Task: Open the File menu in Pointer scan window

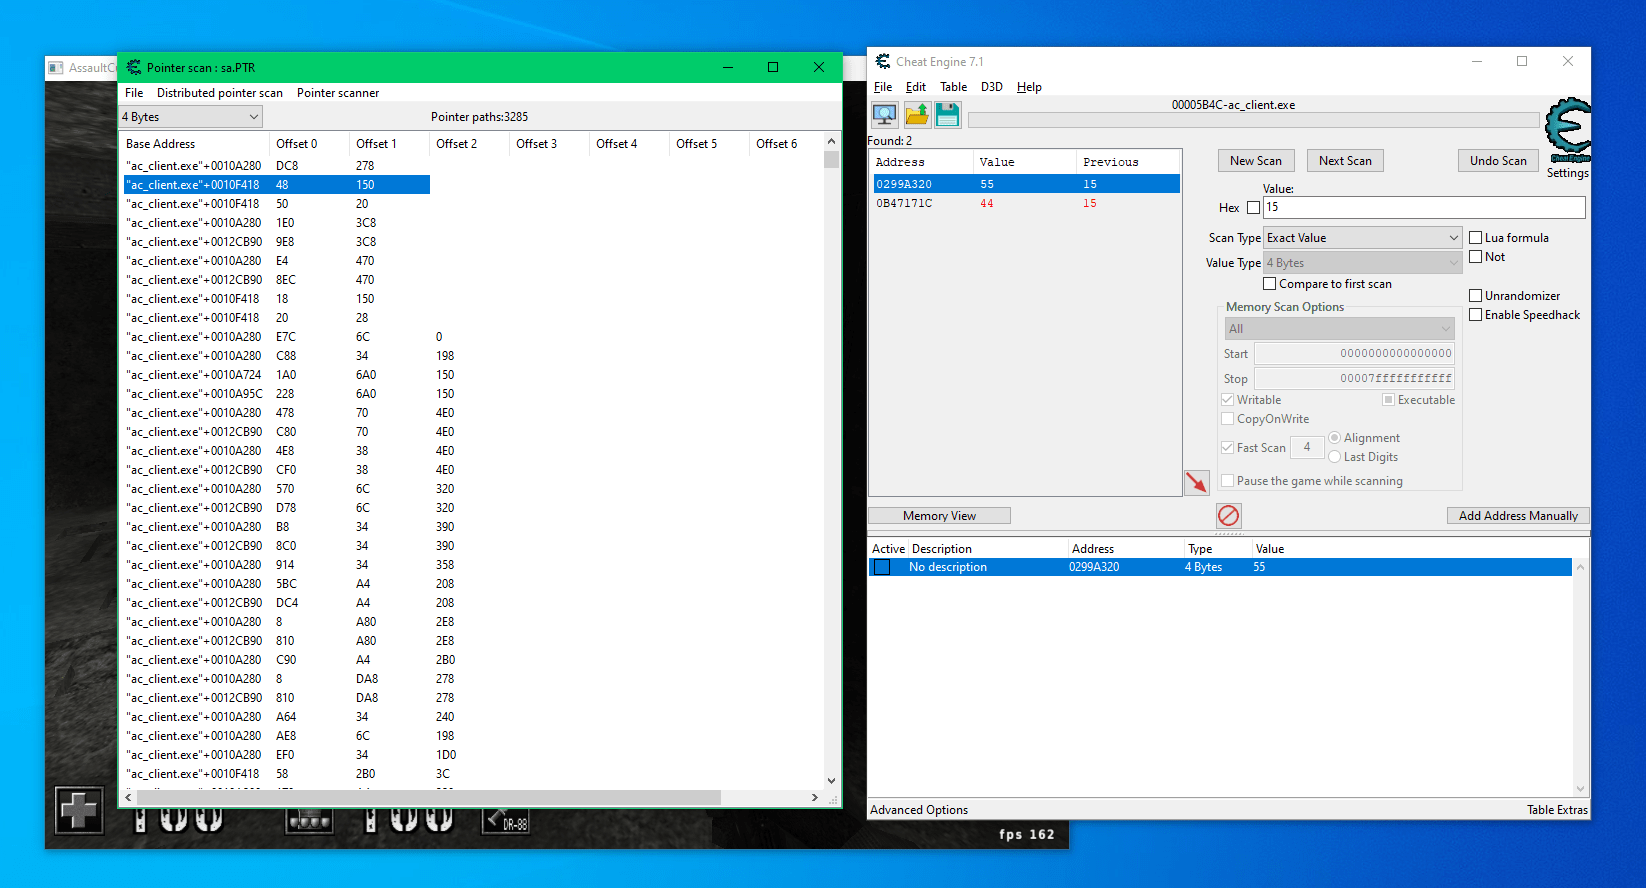Action: pyautogui.click(x=134, y=93)
